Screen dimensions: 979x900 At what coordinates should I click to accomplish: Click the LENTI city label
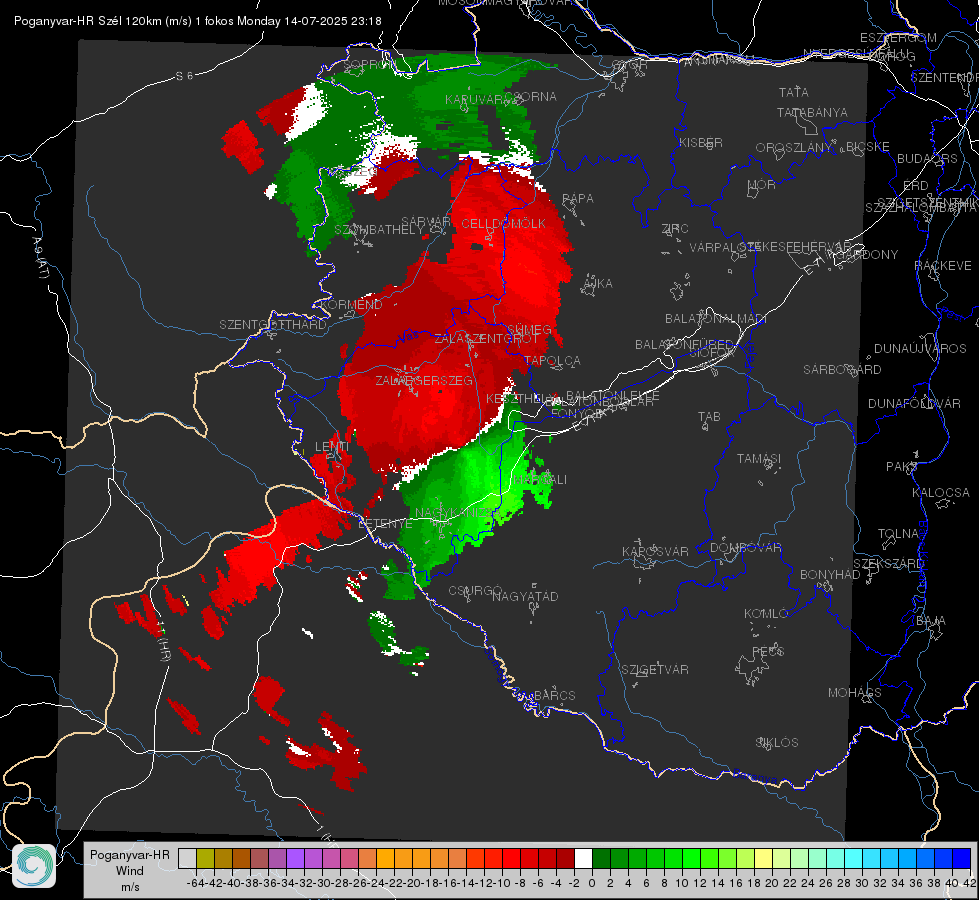tap(332, 447)
